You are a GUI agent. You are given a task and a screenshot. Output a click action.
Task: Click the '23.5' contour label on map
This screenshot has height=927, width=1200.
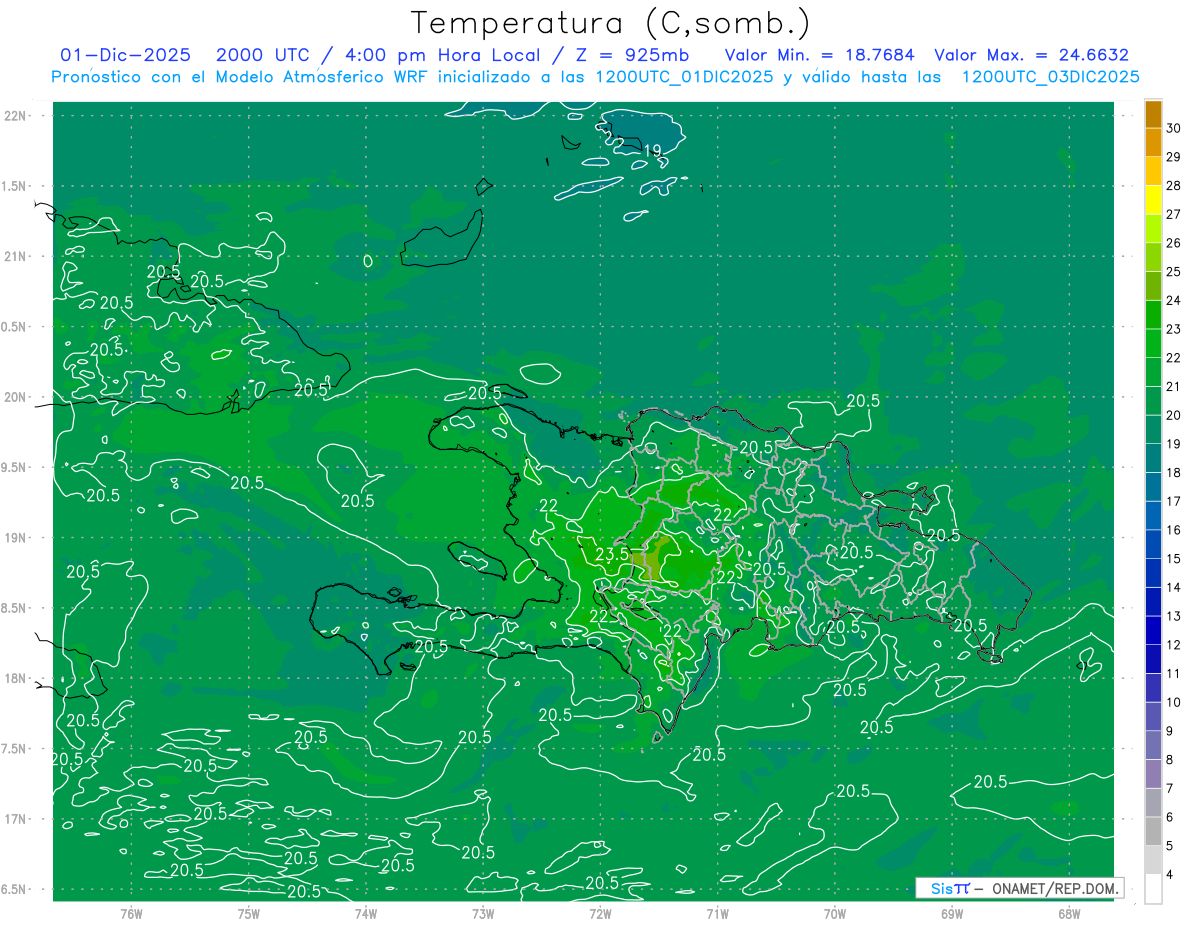[611, 554]
